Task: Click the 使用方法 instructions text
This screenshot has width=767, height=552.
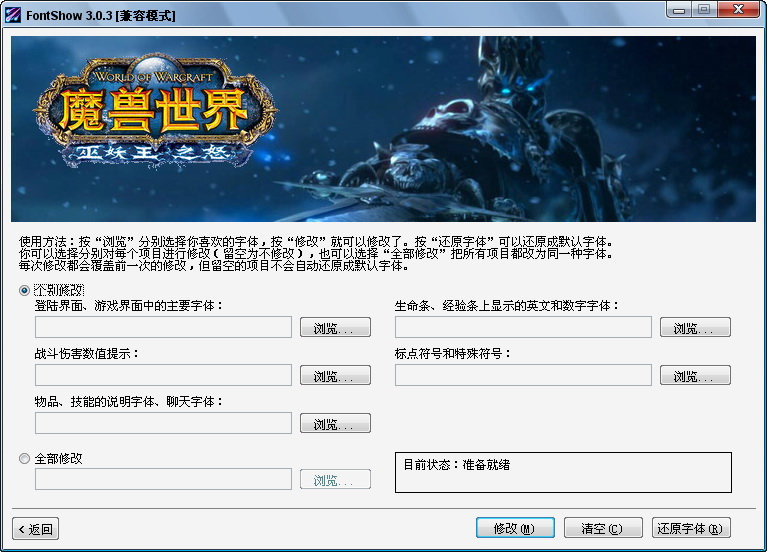Action: click(316, 253)
